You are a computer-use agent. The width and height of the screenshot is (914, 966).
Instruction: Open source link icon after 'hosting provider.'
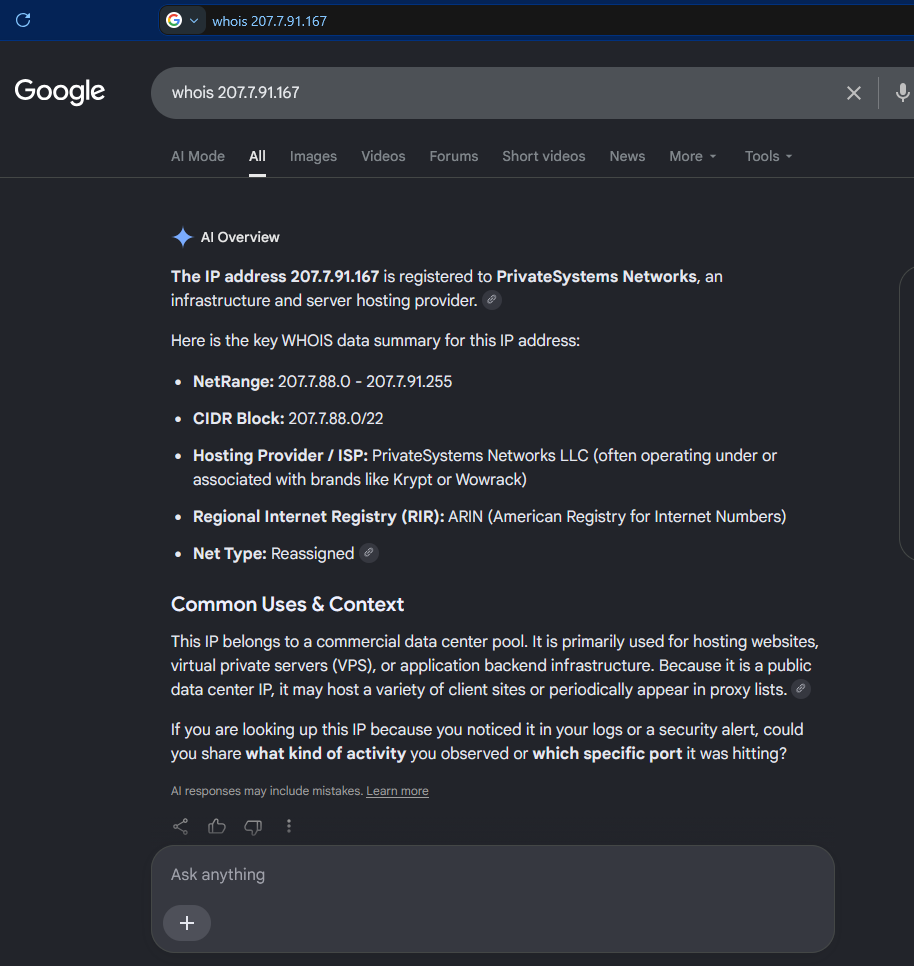(x=491, y=300)
